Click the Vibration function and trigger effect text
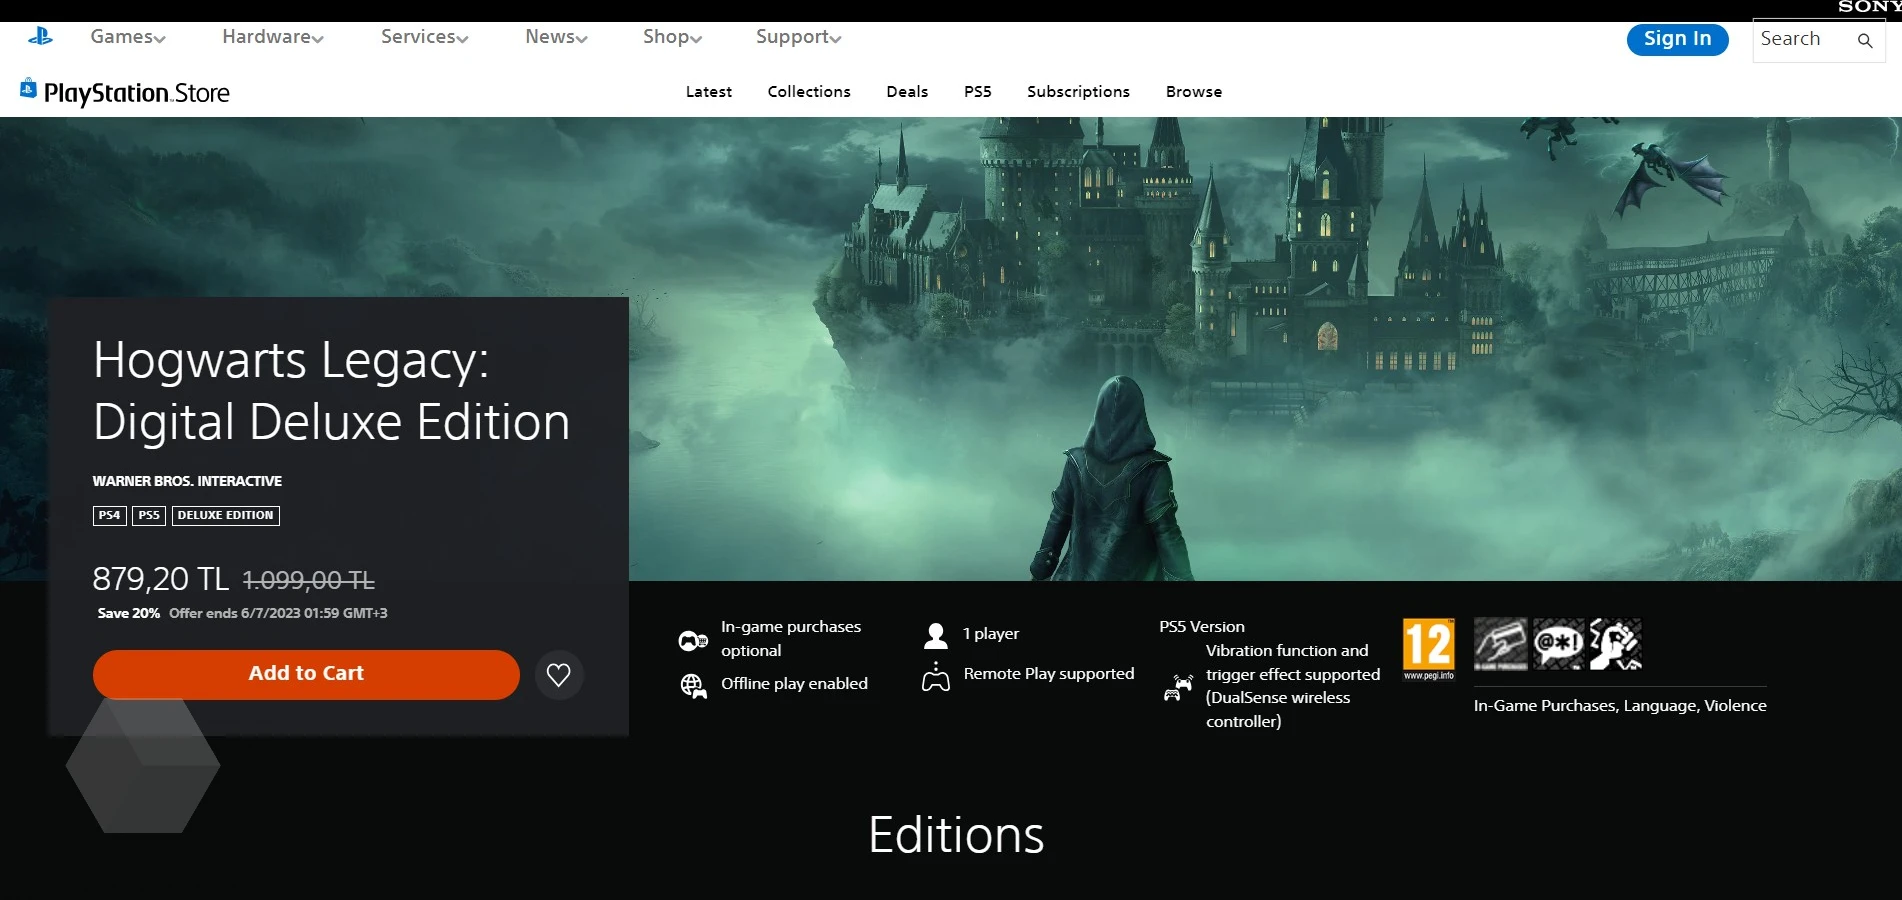Image resolution: width=1902 pixels, height=900 pixels. pos(1293,686)
